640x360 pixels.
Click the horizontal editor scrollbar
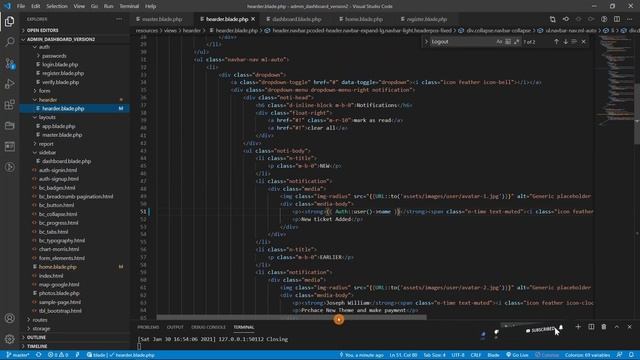click(x=291, y=317)
